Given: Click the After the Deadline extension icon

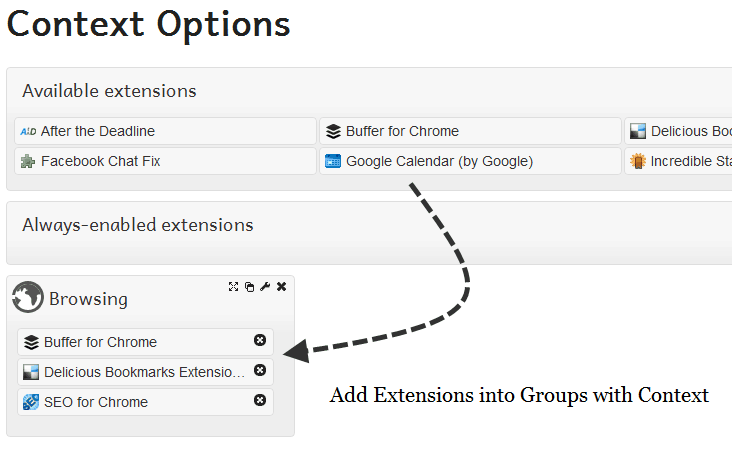Looking at the screenshot, I should 28,131.
